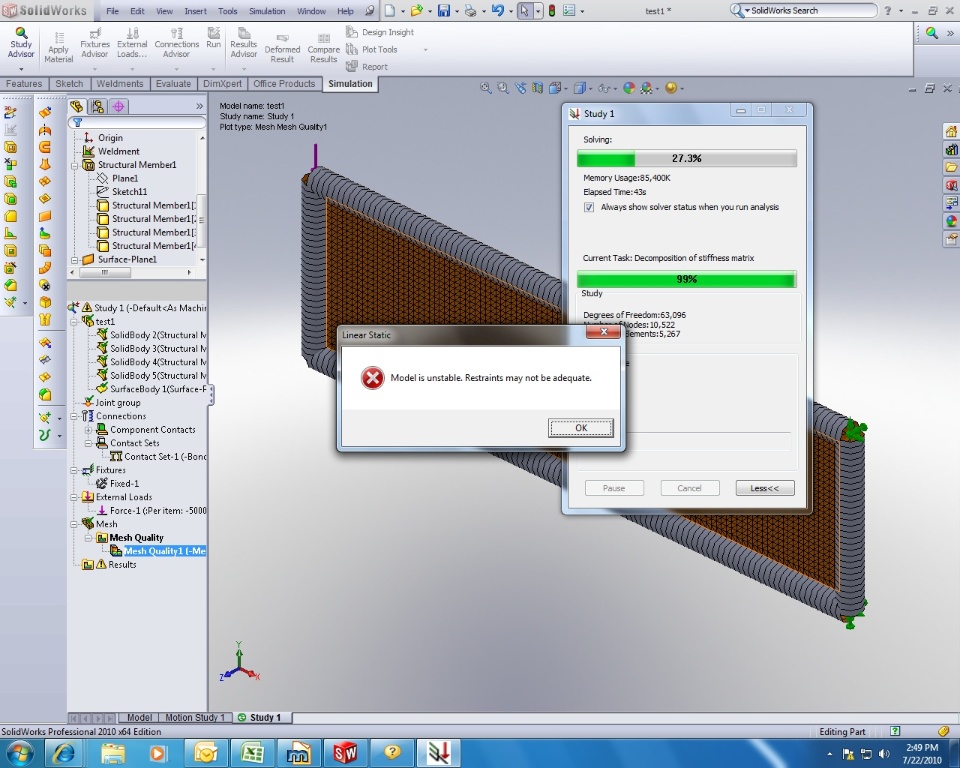Toggle Always show solver status checkbox
This screenshot has width=960, height=768.
pyautogui.click(x=589, y=207)
